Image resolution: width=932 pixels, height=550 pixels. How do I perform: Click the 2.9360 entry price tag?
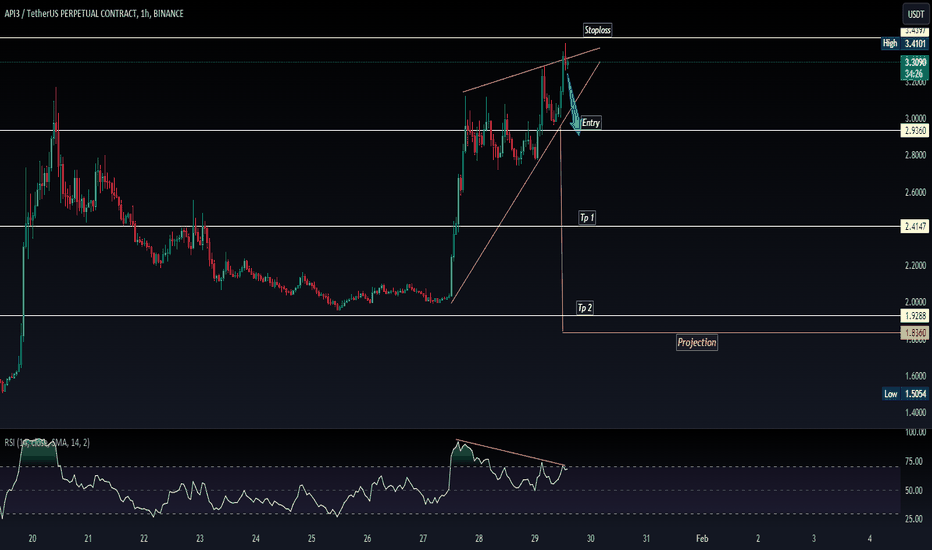point(915,130)
